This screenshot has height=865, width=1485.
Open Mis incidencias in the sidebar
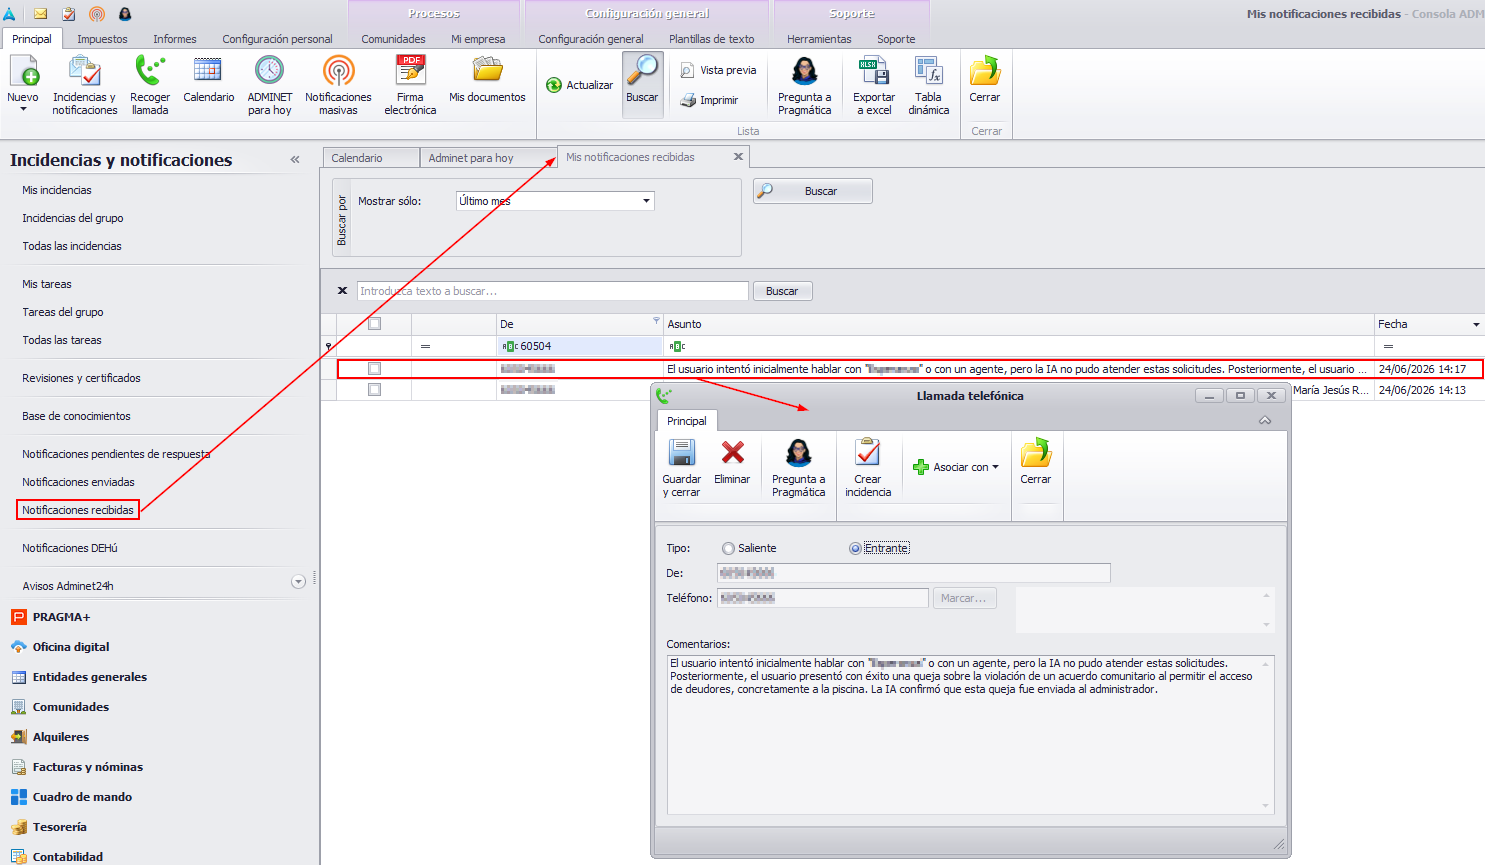pyautogui.click(x=57, y=190)
